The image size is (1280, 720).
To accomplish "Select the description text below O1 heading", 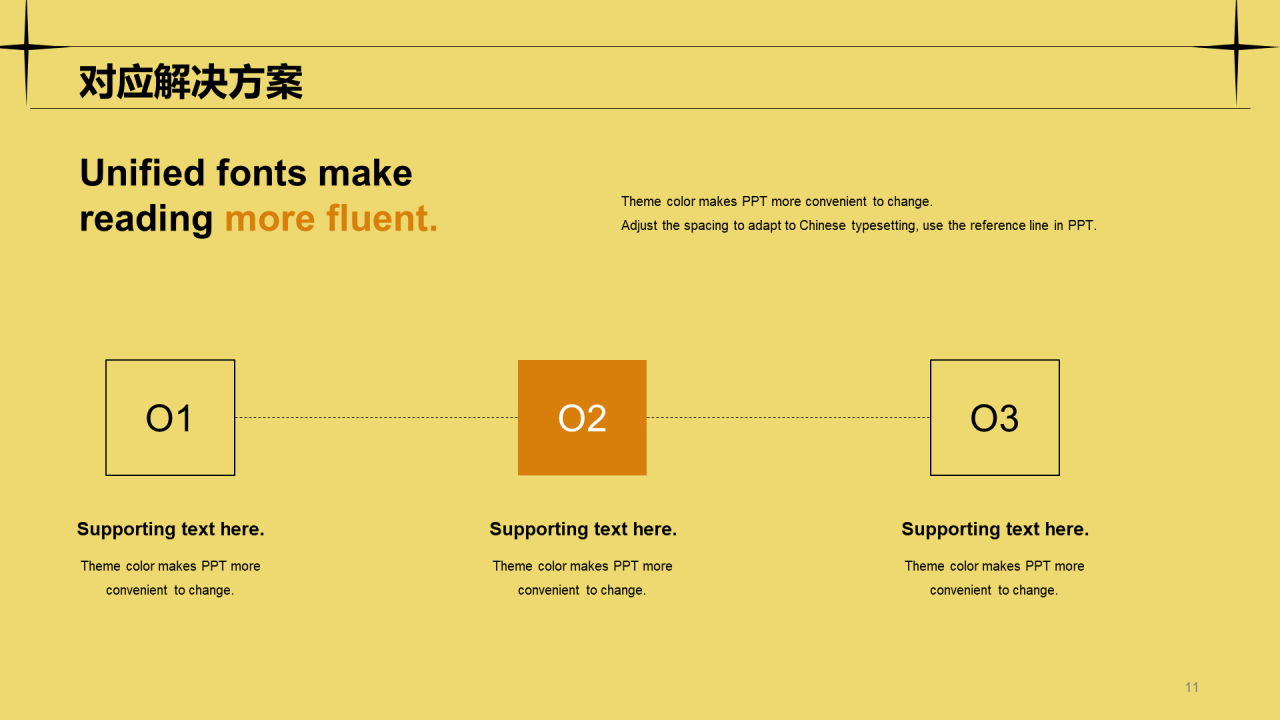I will (x=171, y=578).
